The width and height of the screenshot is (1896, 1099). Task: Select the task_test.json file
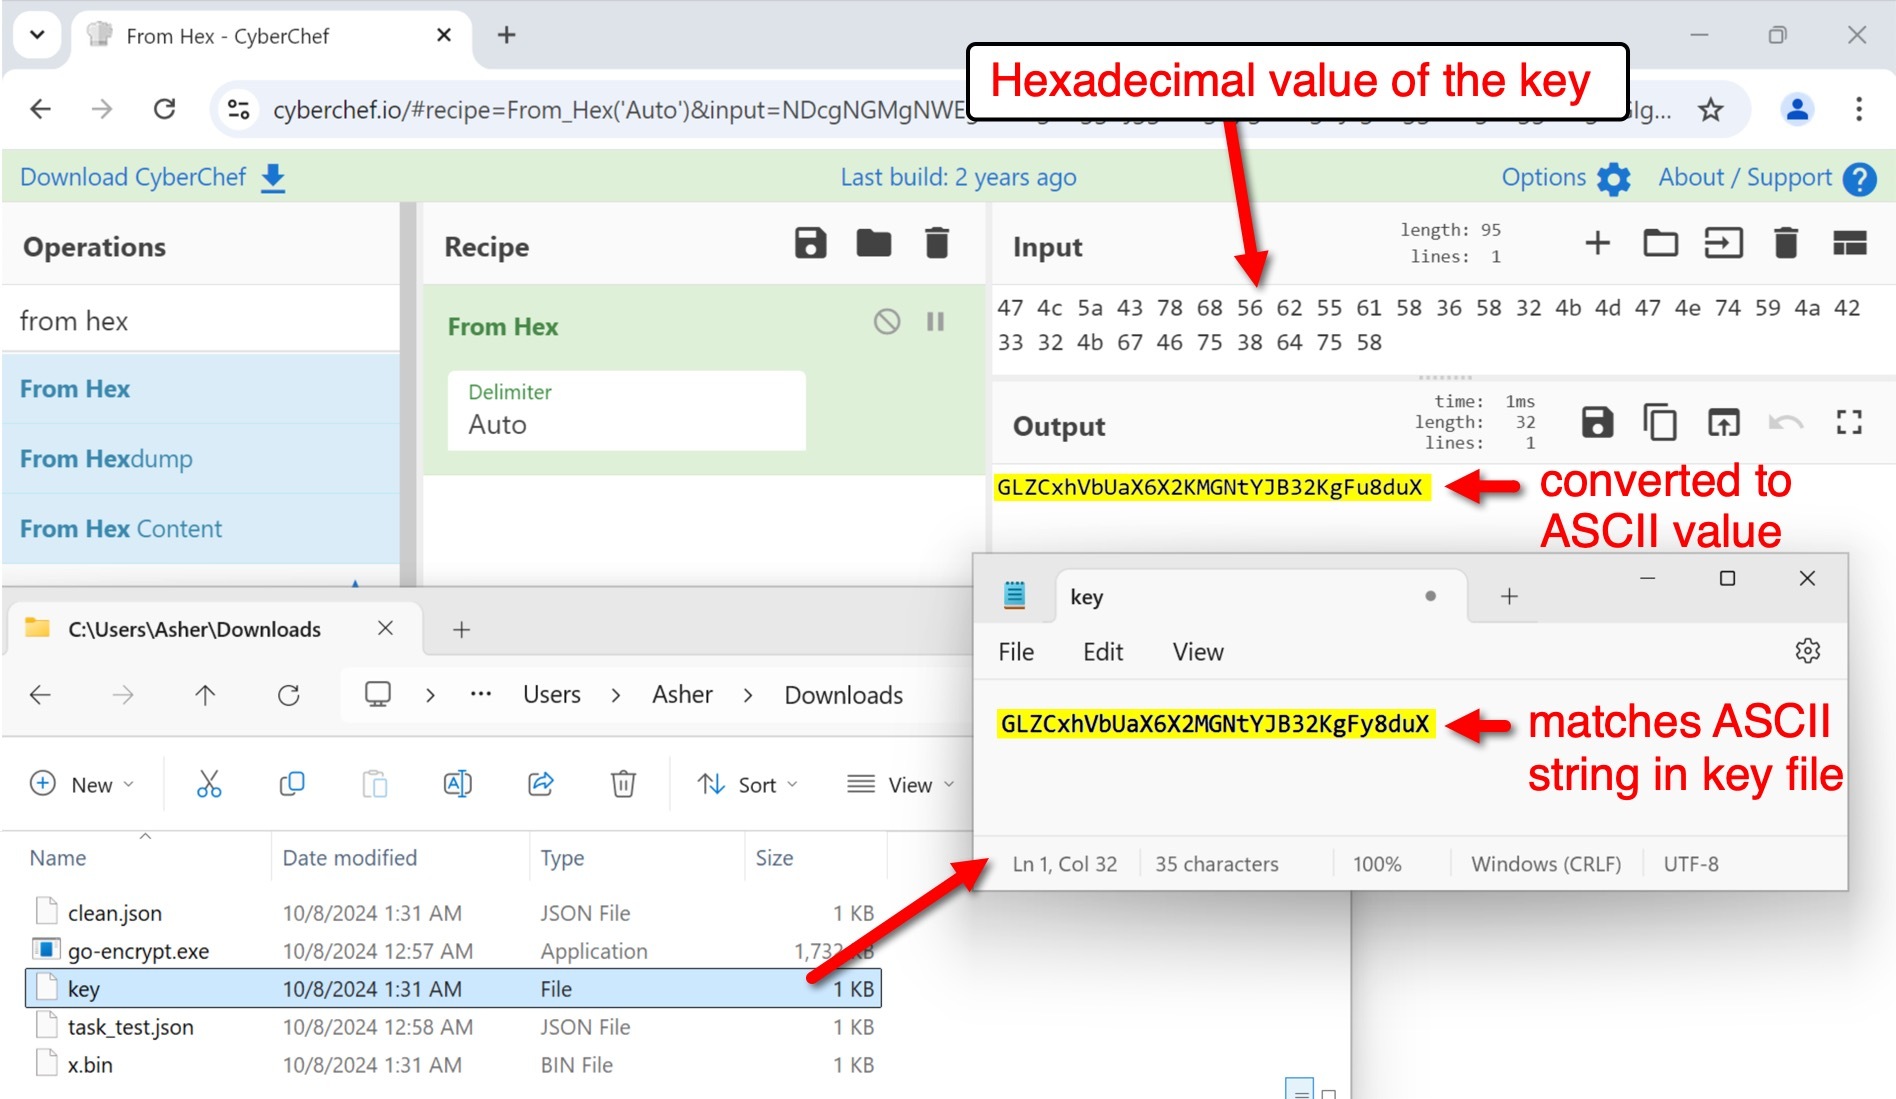(453, 1027)
